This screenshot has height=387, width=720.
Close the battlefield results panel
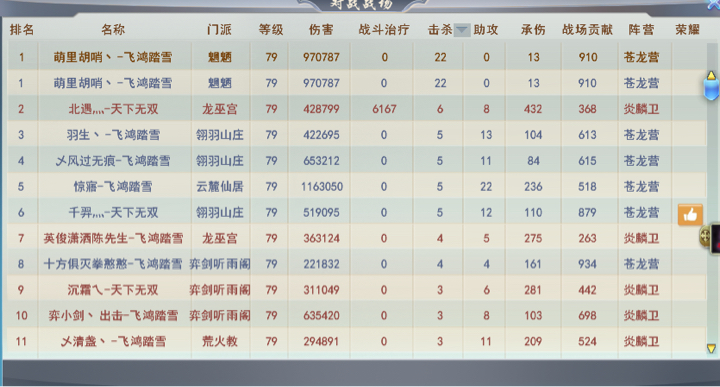click(x=714, y=4)
